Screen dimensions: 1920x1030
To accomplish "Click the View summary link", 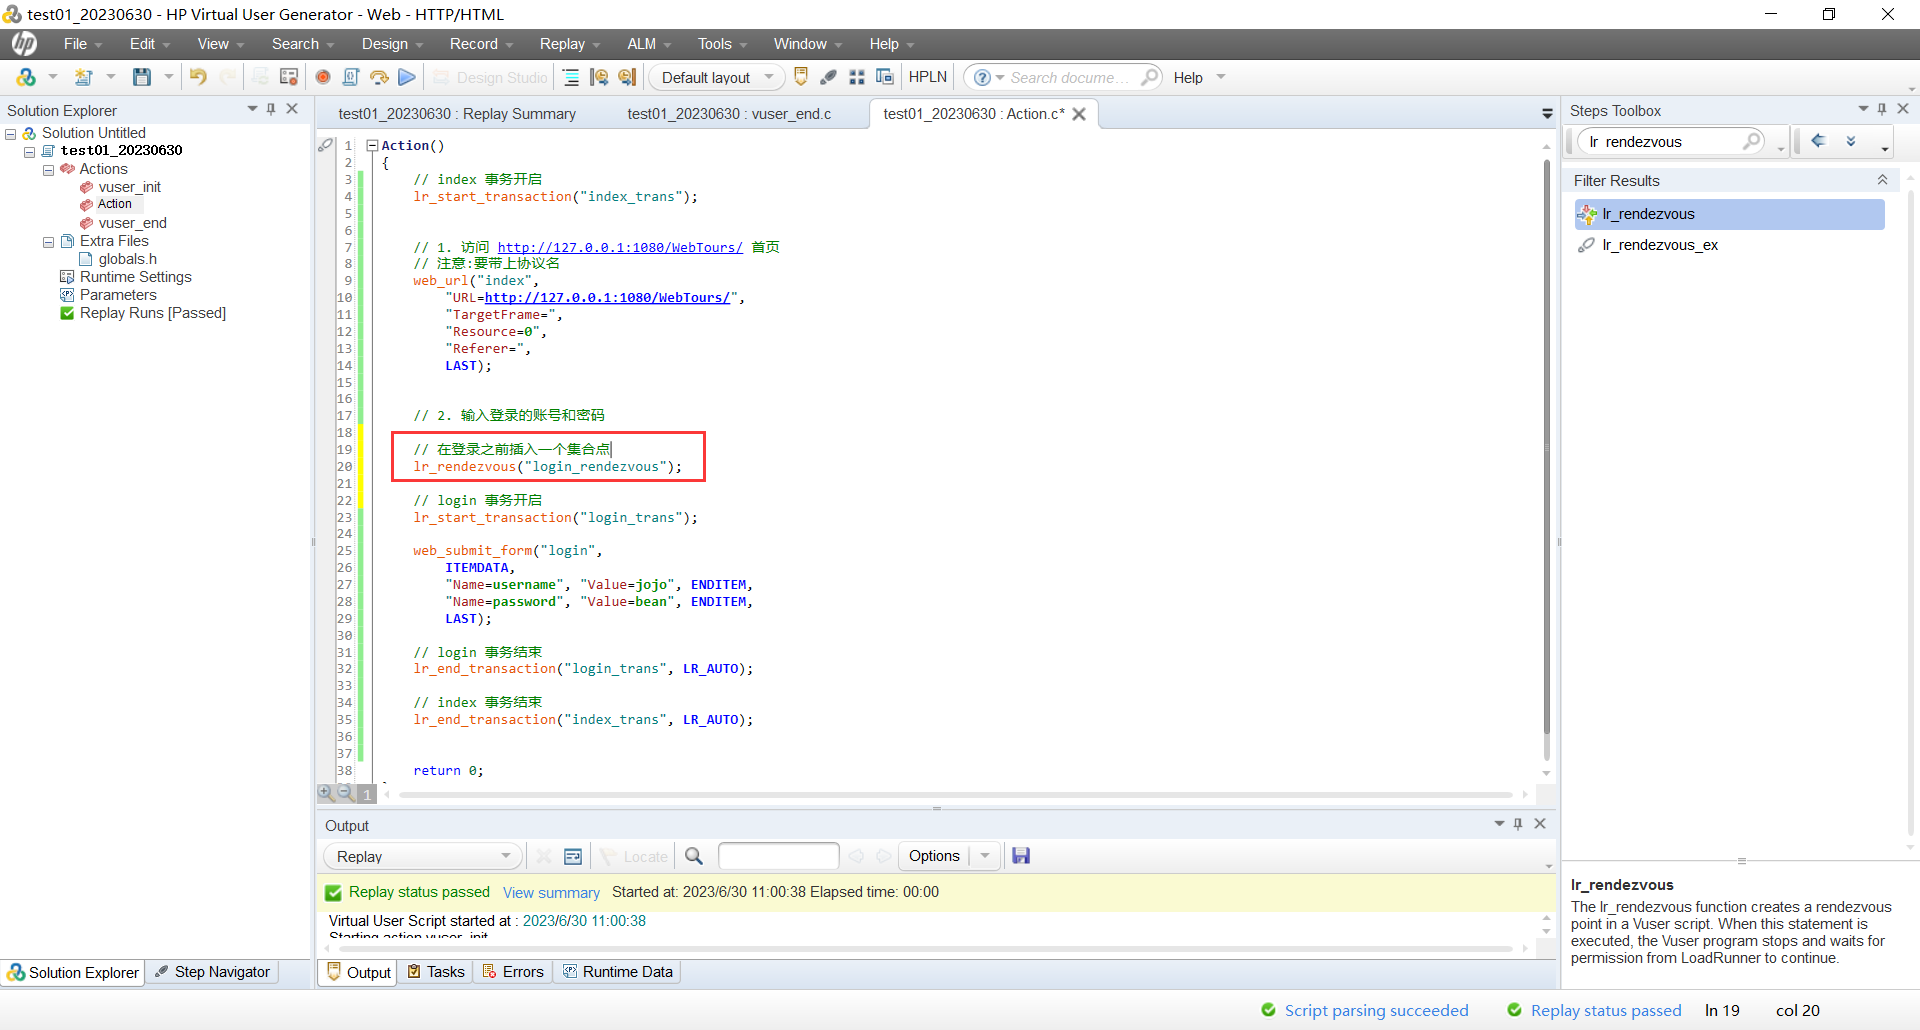I will coord(551,893).
